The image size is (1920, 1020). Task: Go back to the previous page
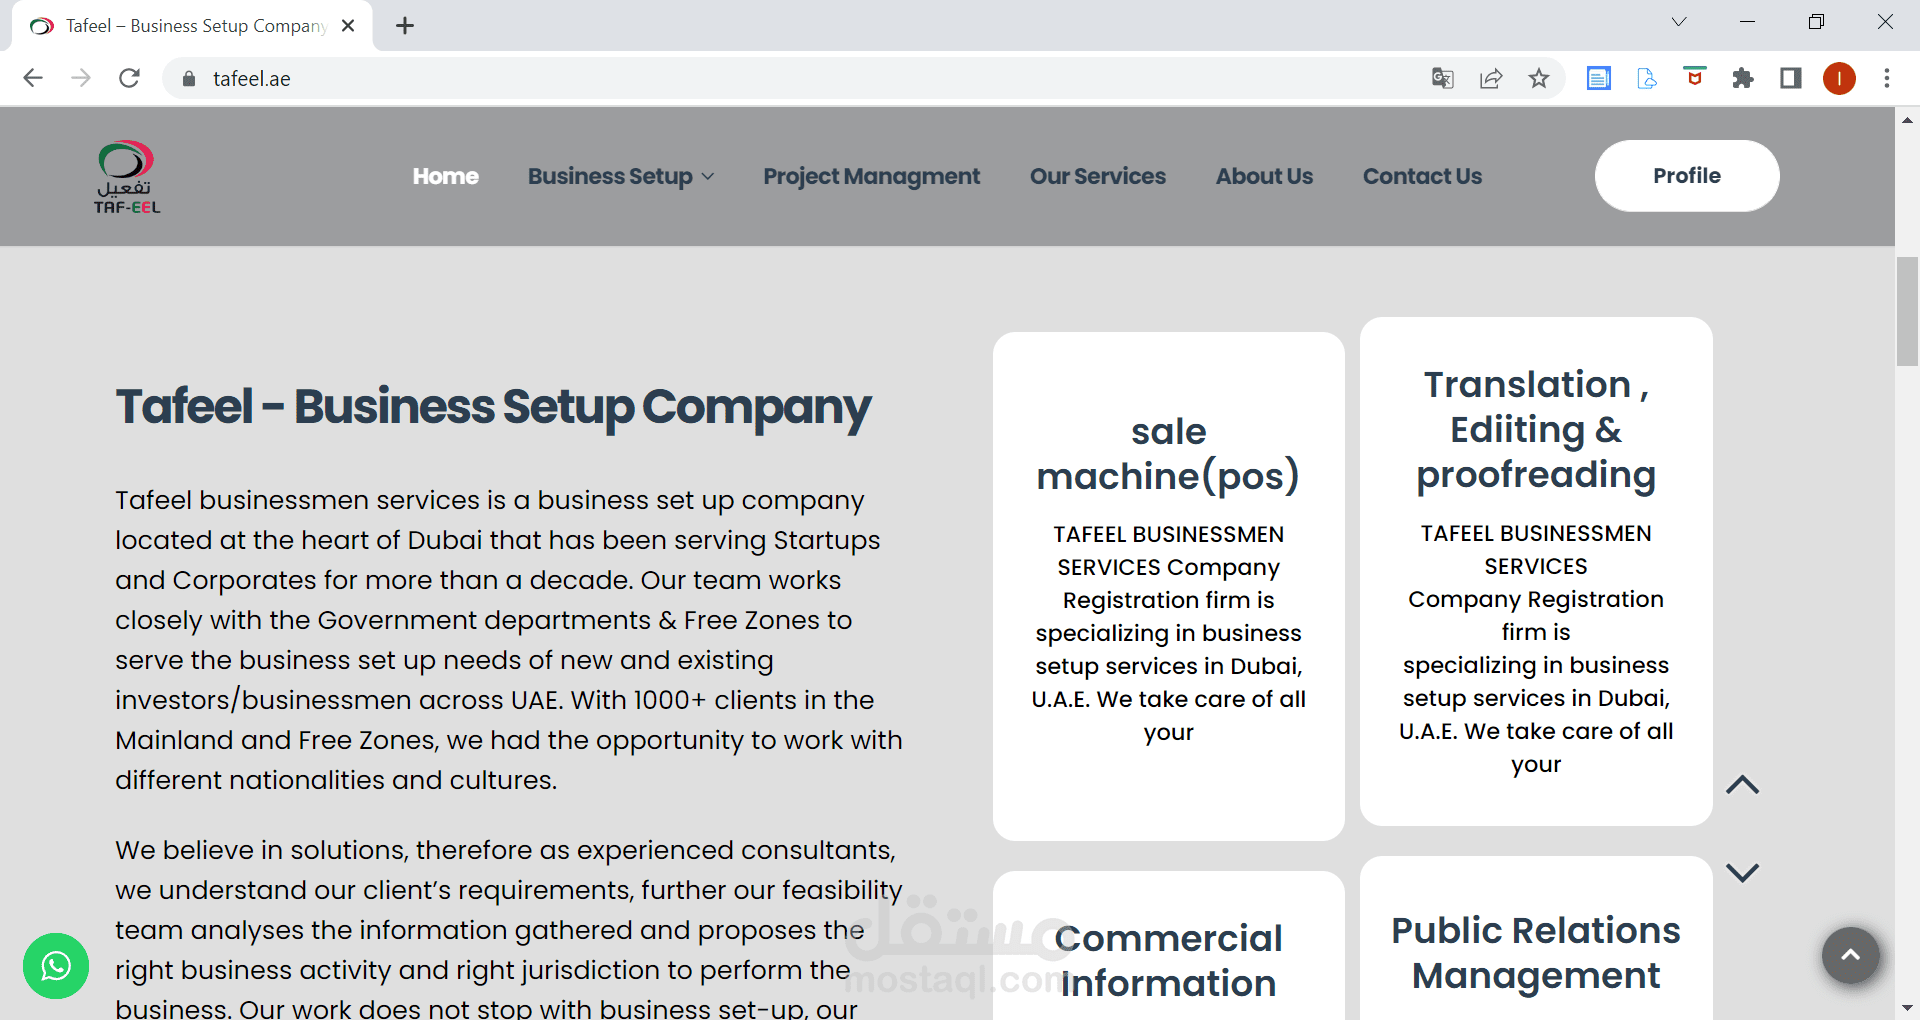33,78
